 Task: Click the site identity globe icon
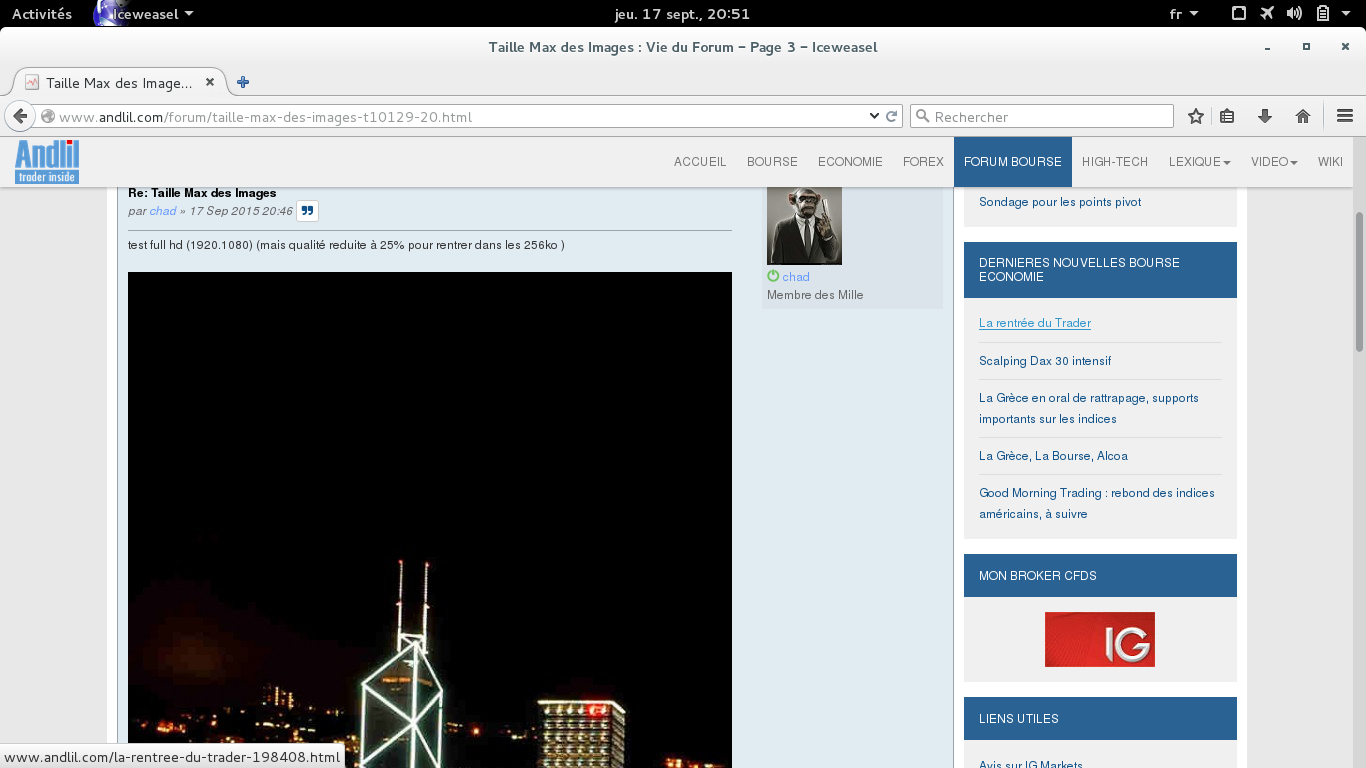click(x=47, y=116)
